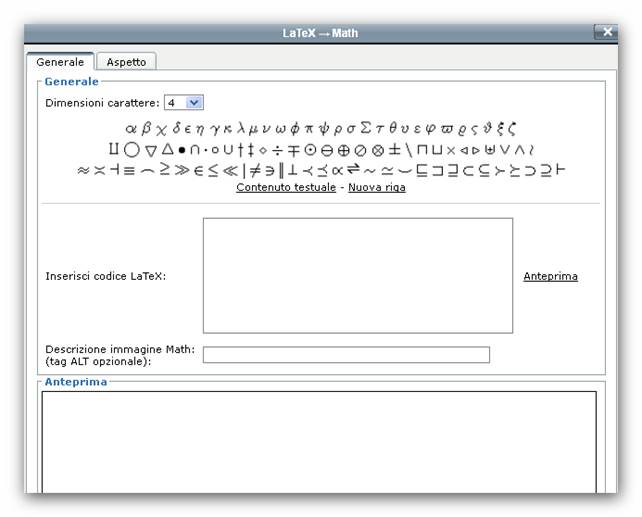This screenshot has height=517, width=642.
Task: Insert the tau τ symbol
Action: (x=379, y=130)
